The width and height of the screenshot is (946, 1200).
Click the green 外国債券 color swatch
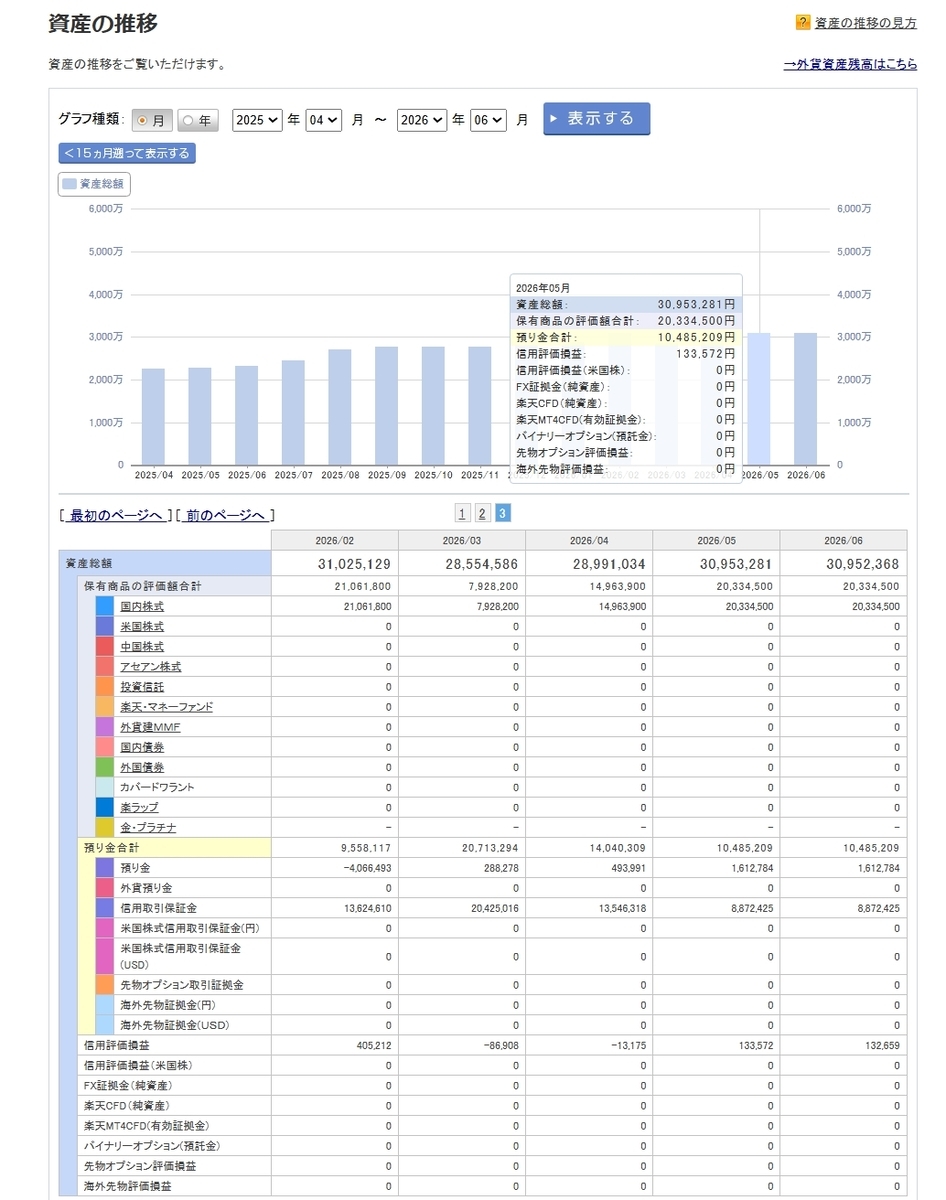point(105,767)
